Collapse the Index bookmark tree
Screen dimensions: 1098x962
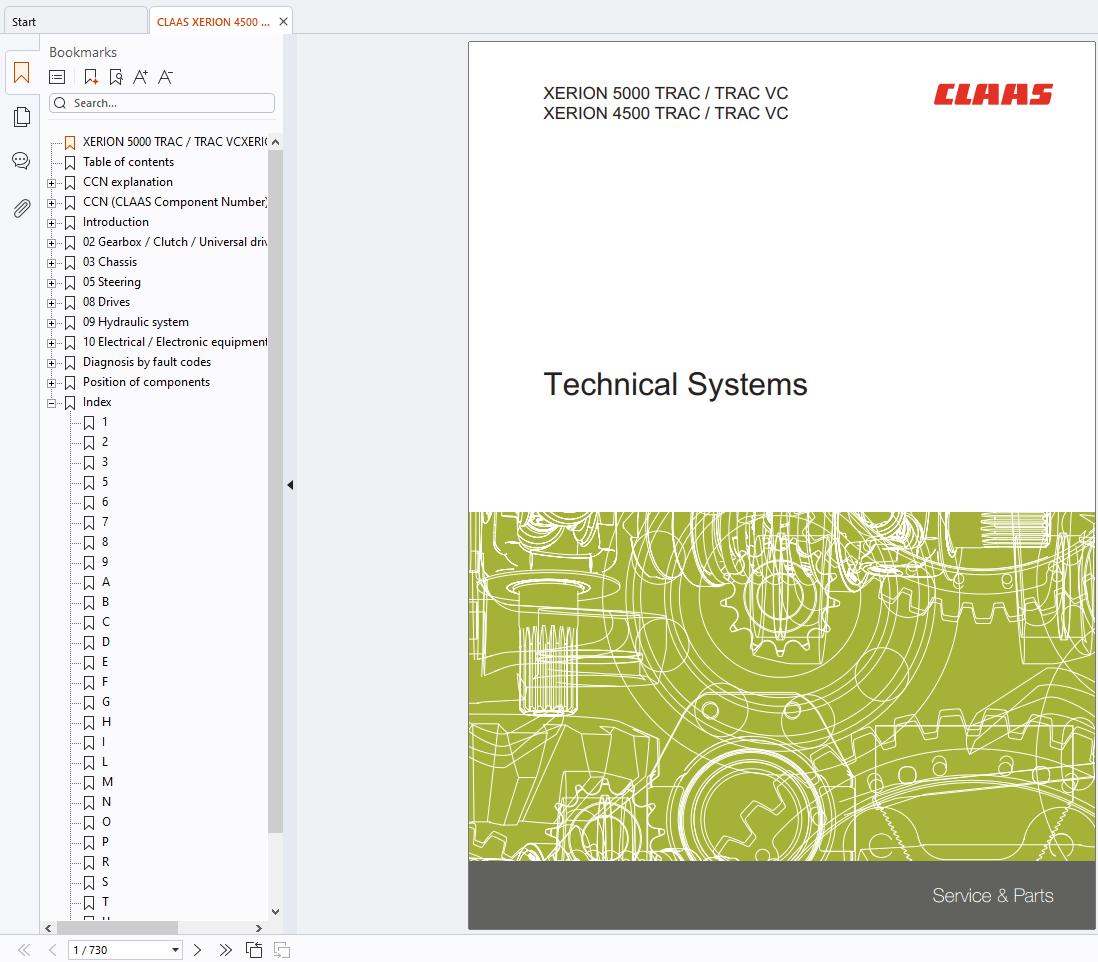52,403
